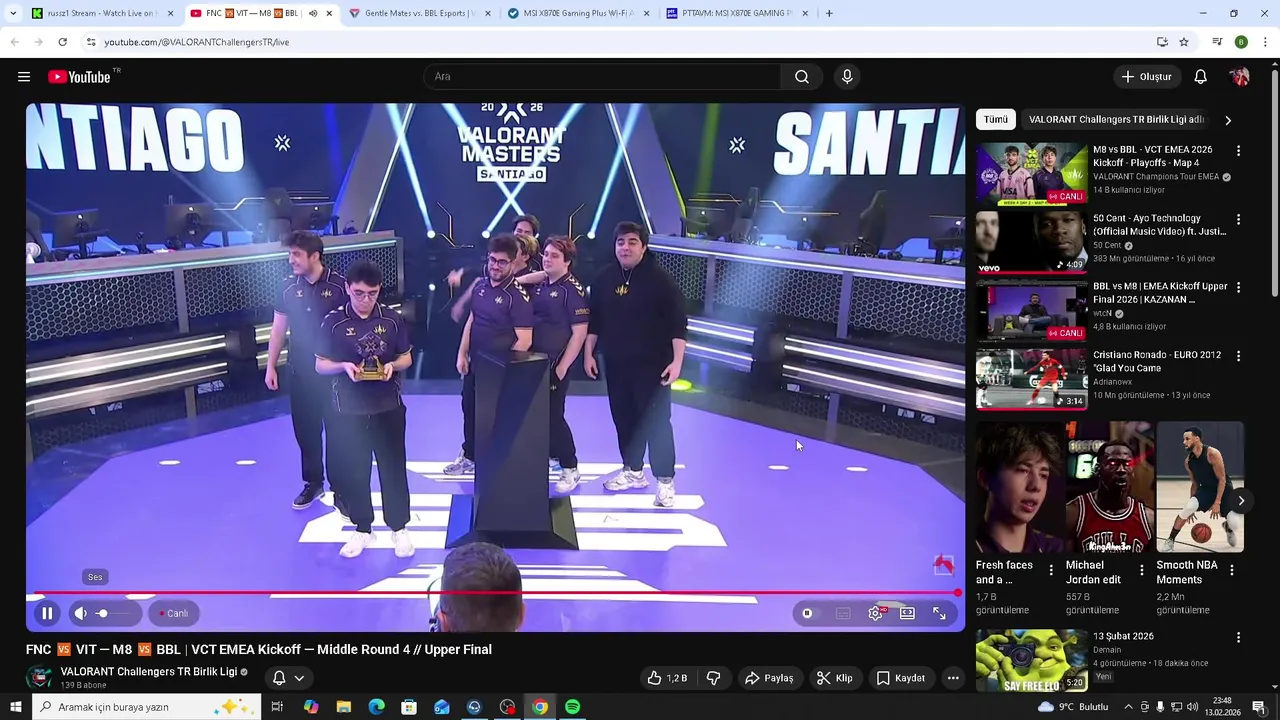The width and height of the screenshot is (1280, 720).
Task: Open options for 50 Cent Ayo Technology
Action: coord(1238,219)
